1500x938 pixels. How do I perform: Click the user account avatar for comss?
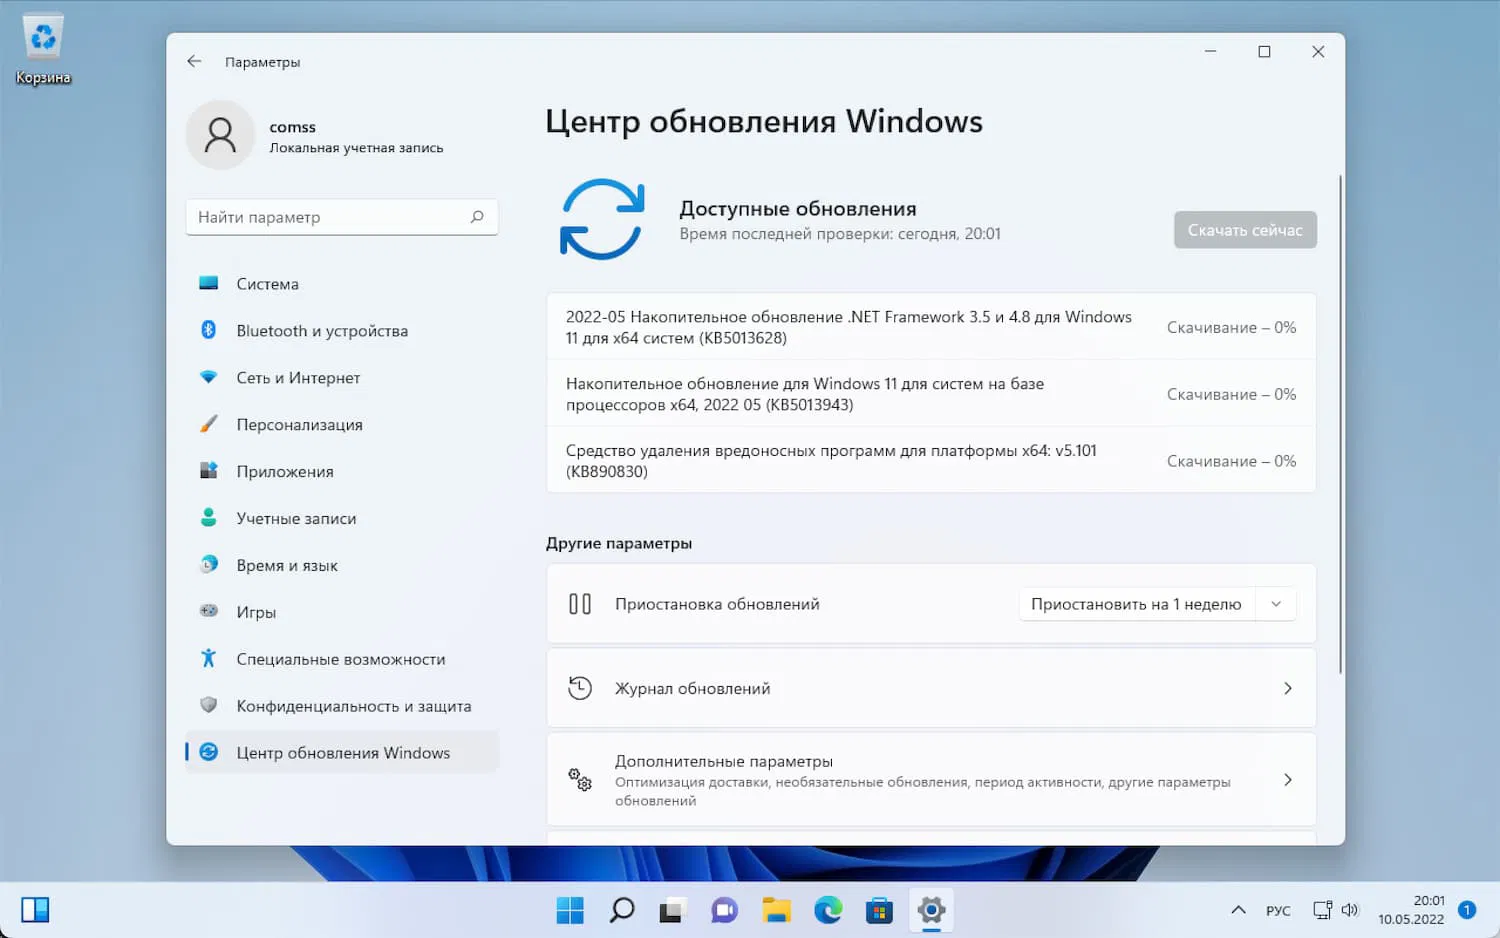220,134
